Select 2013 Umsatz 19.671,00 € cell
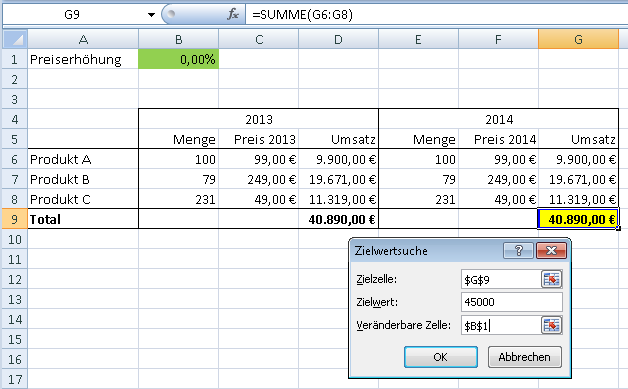 pos(338,179)
